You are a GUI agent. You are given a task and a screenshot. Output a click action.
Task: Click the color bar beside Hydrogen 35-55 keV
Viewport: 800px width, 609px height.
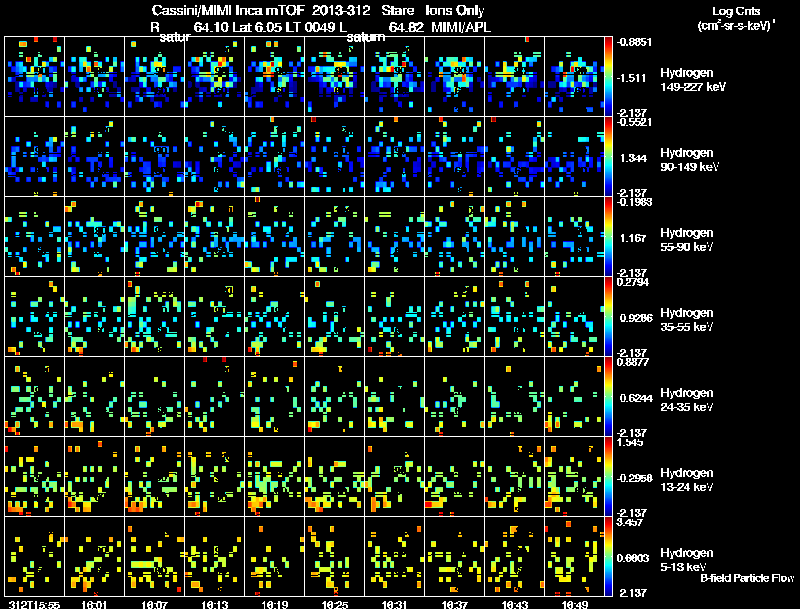(608, 317)
